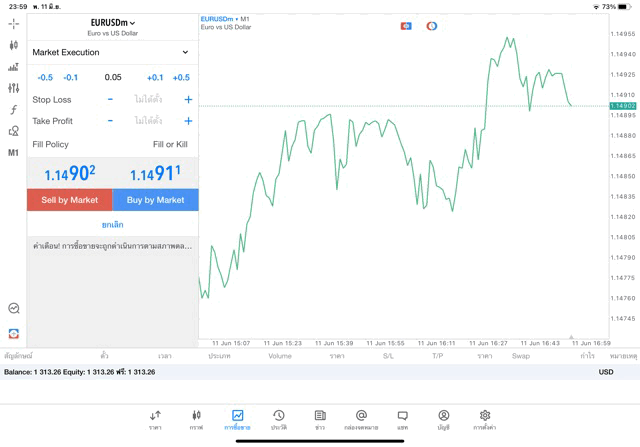Open the Market Execution order type dropdown
Image resolution: width=640 pixels, height=447 pixels.
tap(112, 52)
